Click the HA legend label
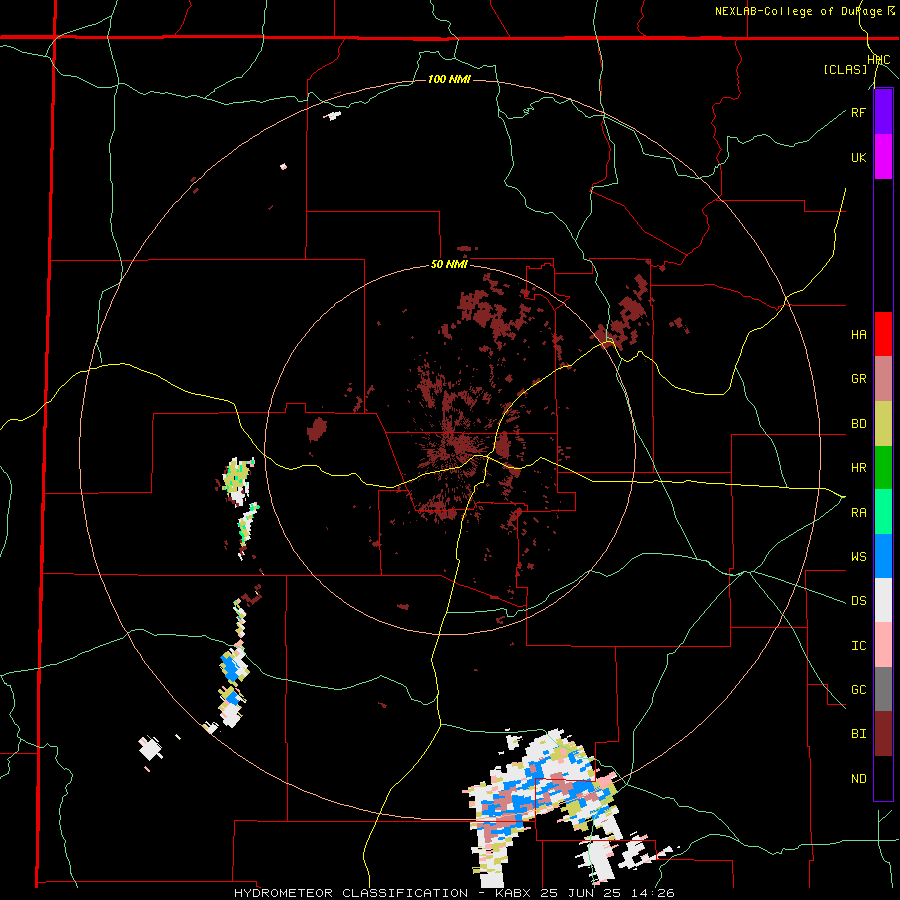The image size is (900, 900). pos(858,335)
